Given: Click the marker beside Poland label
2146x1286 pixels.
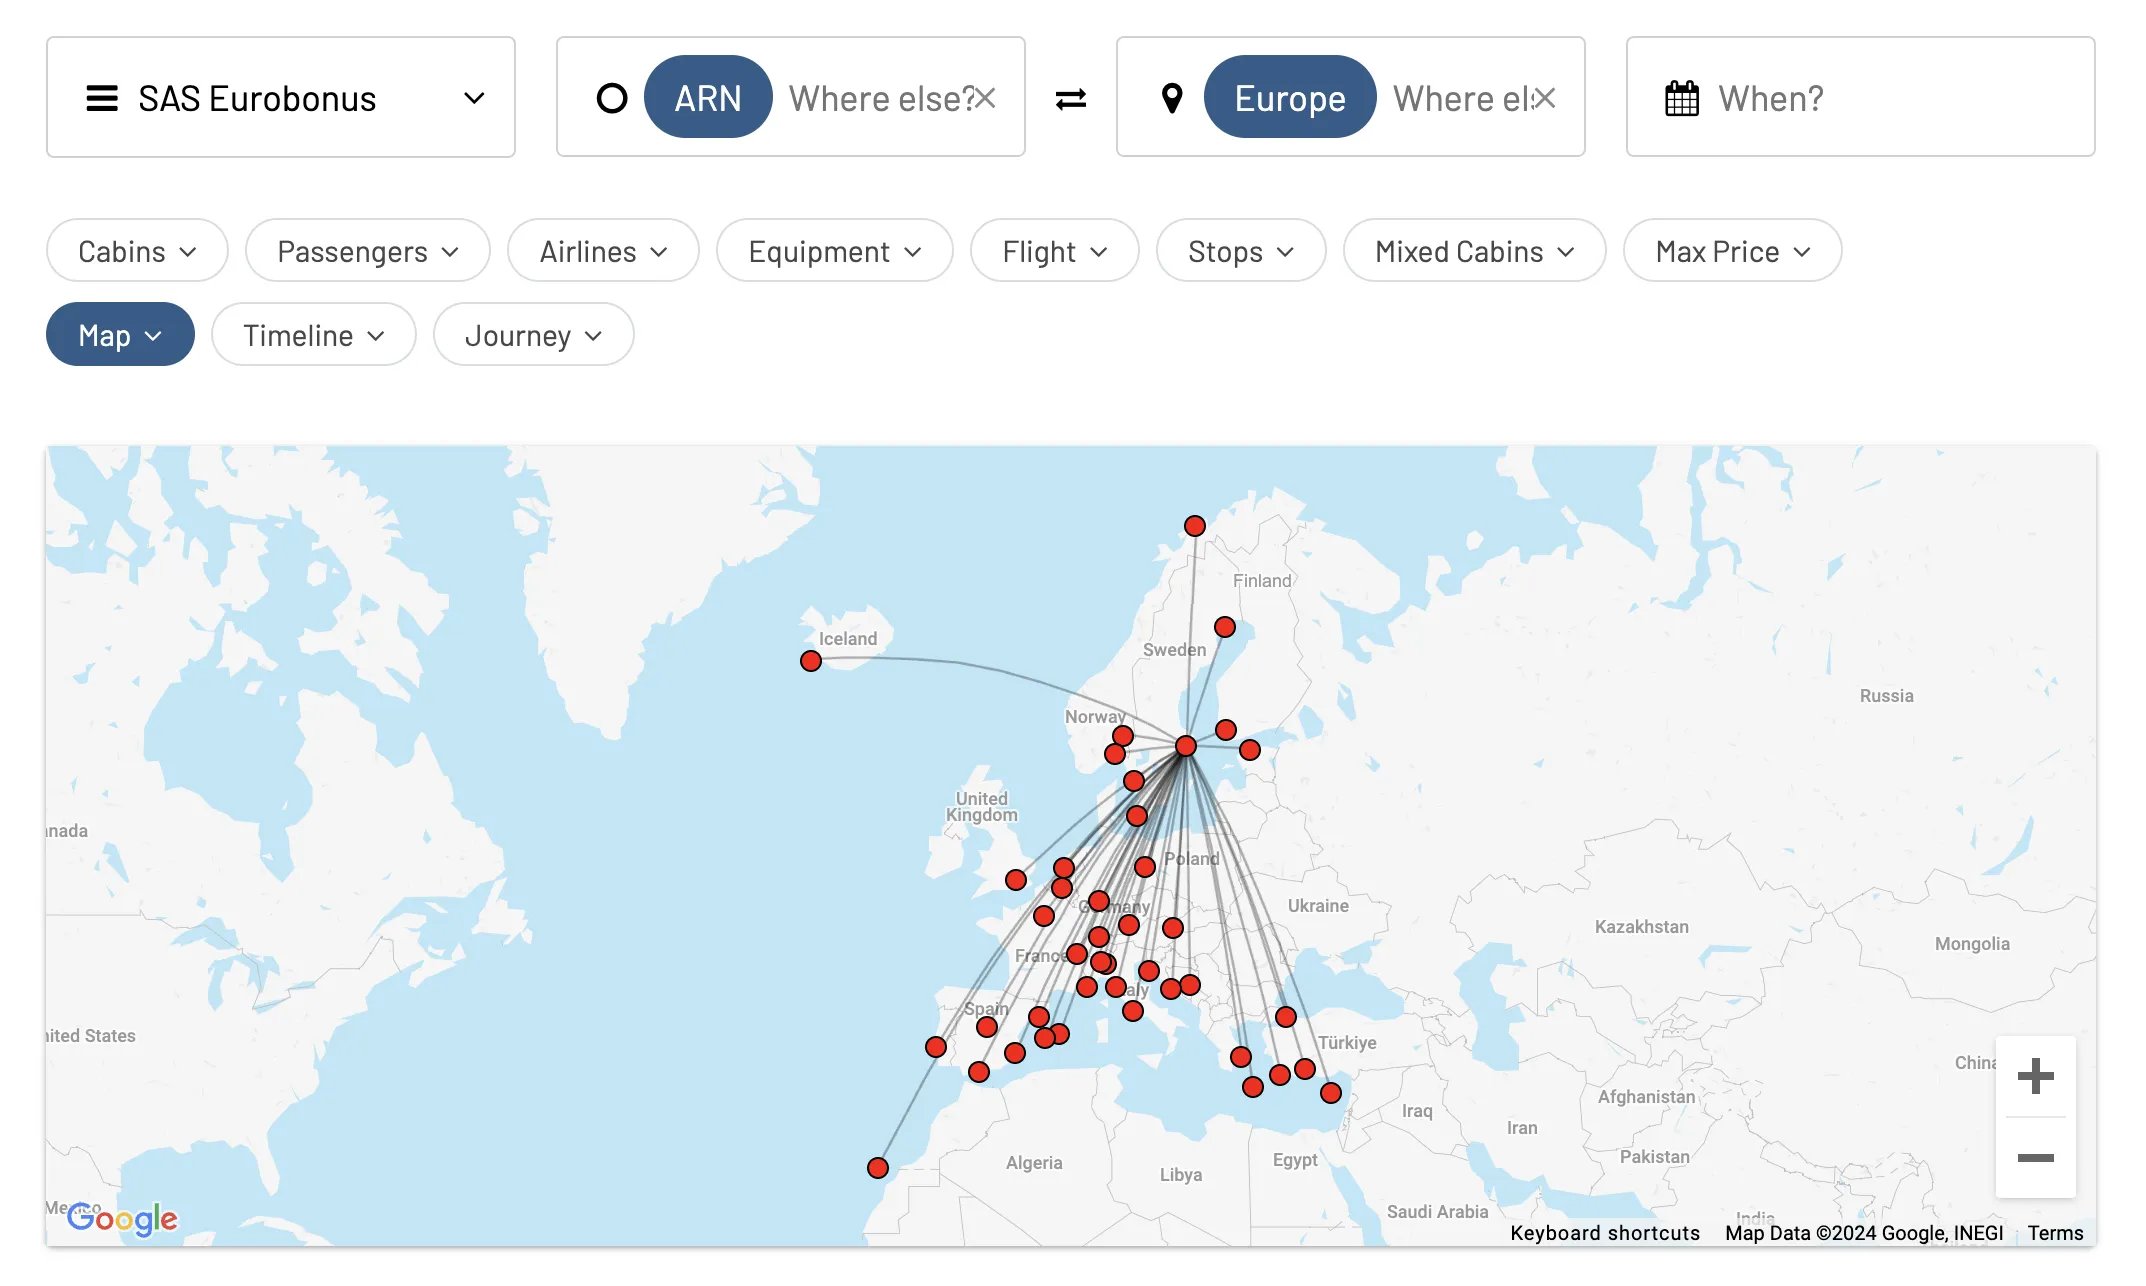Looking at the screenshot, I should tap(1145, 866).
